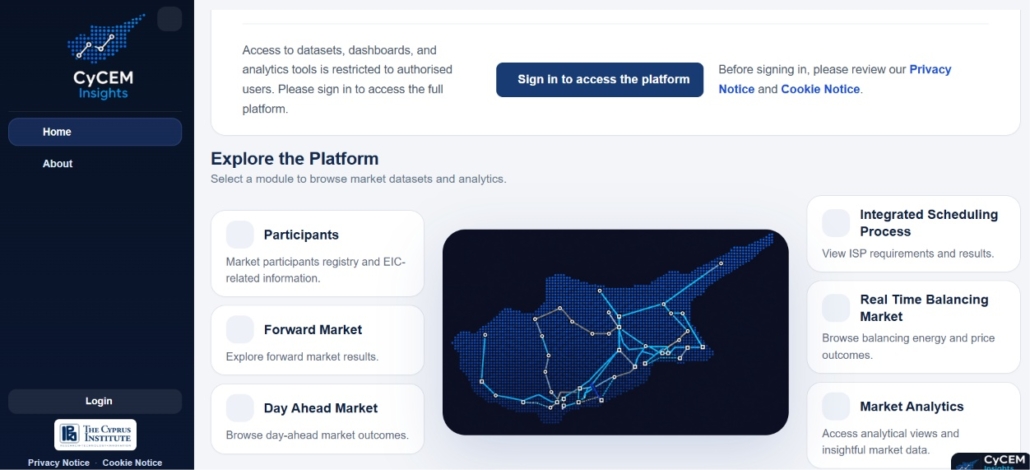Click The Cyprus Institute logo
Viewport: 1030px width, 470px height.
click(95, 435)
